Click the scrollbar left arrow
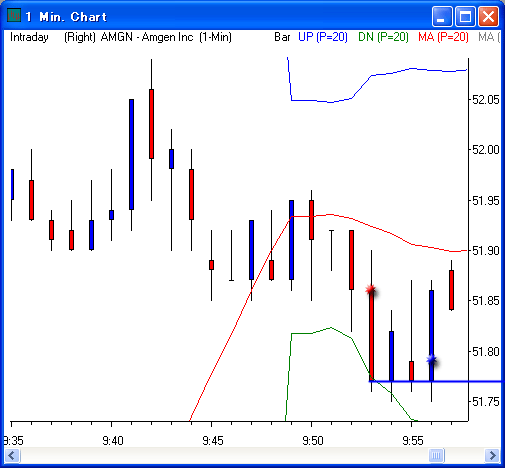This screenshot has height=468, width=505. pos(12,455)
